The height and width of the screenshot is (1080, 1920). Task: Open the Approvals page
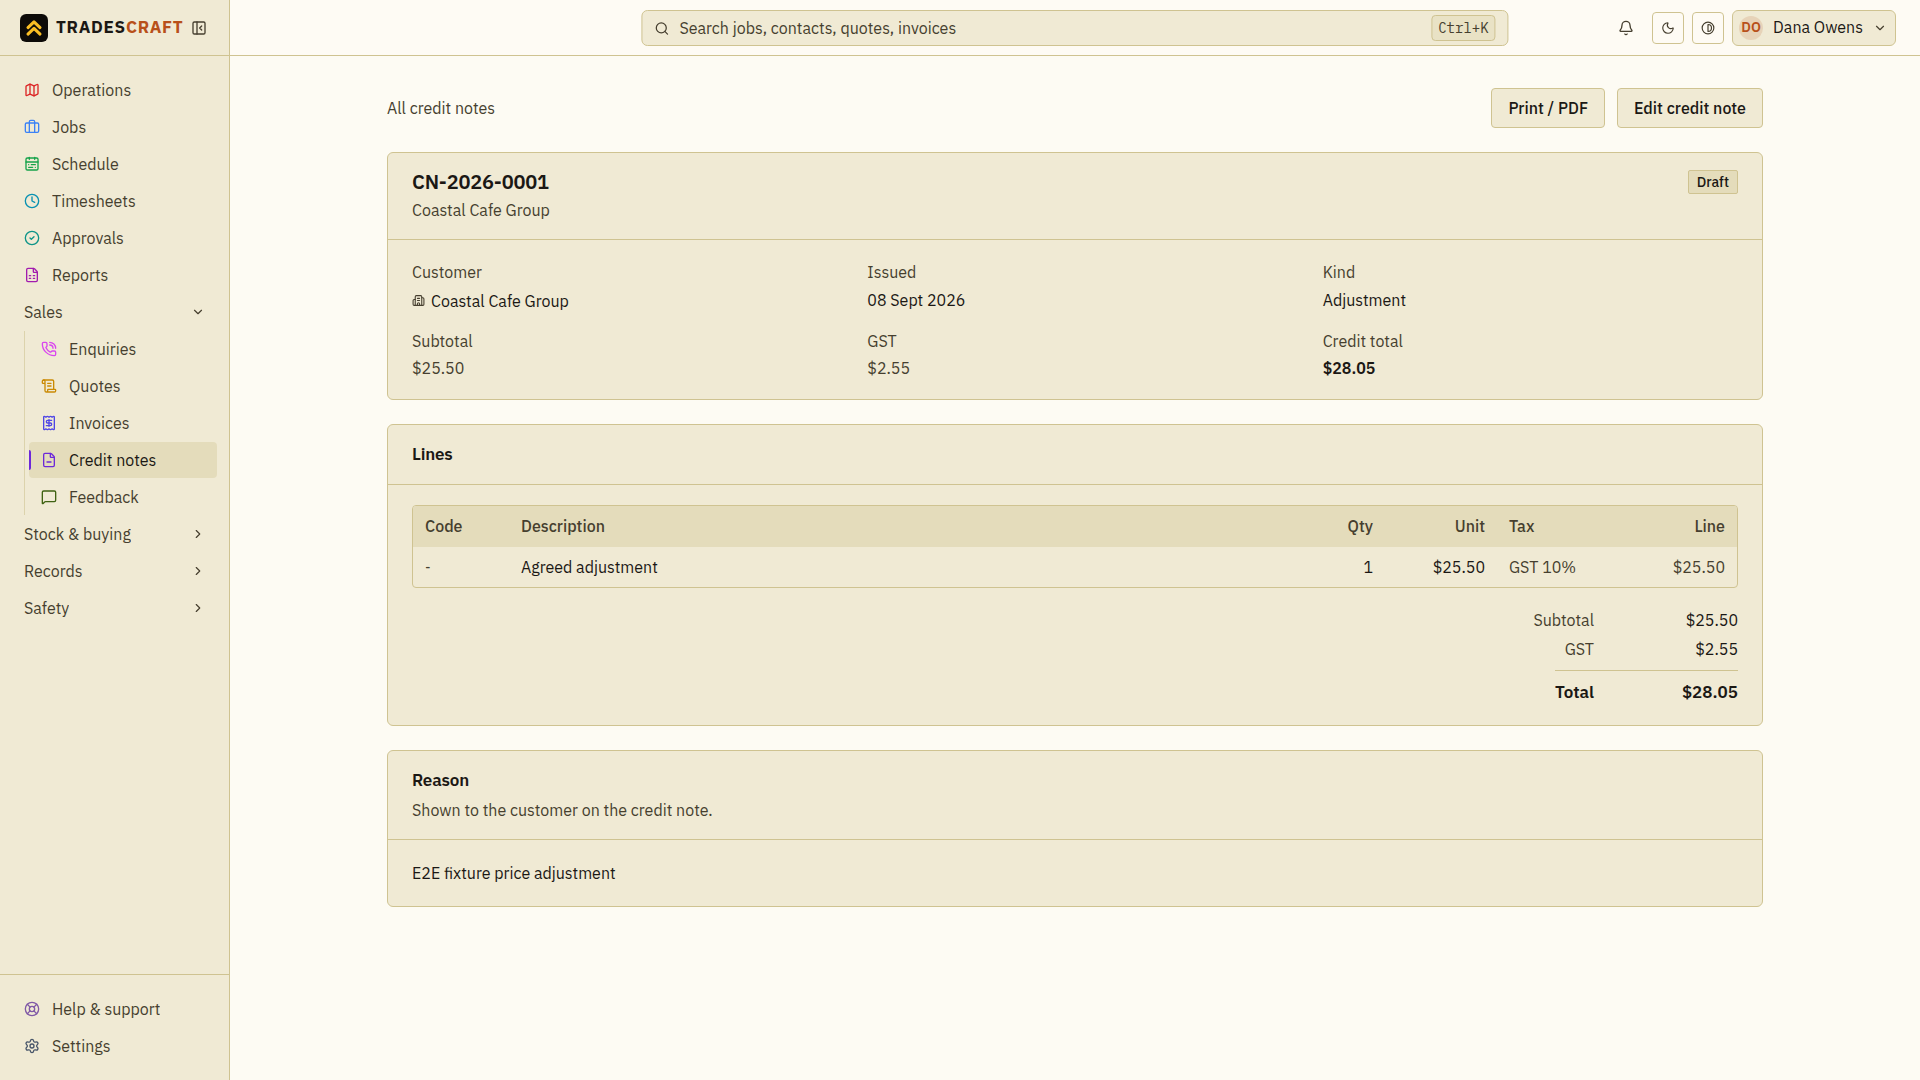(x=114, y=238)
